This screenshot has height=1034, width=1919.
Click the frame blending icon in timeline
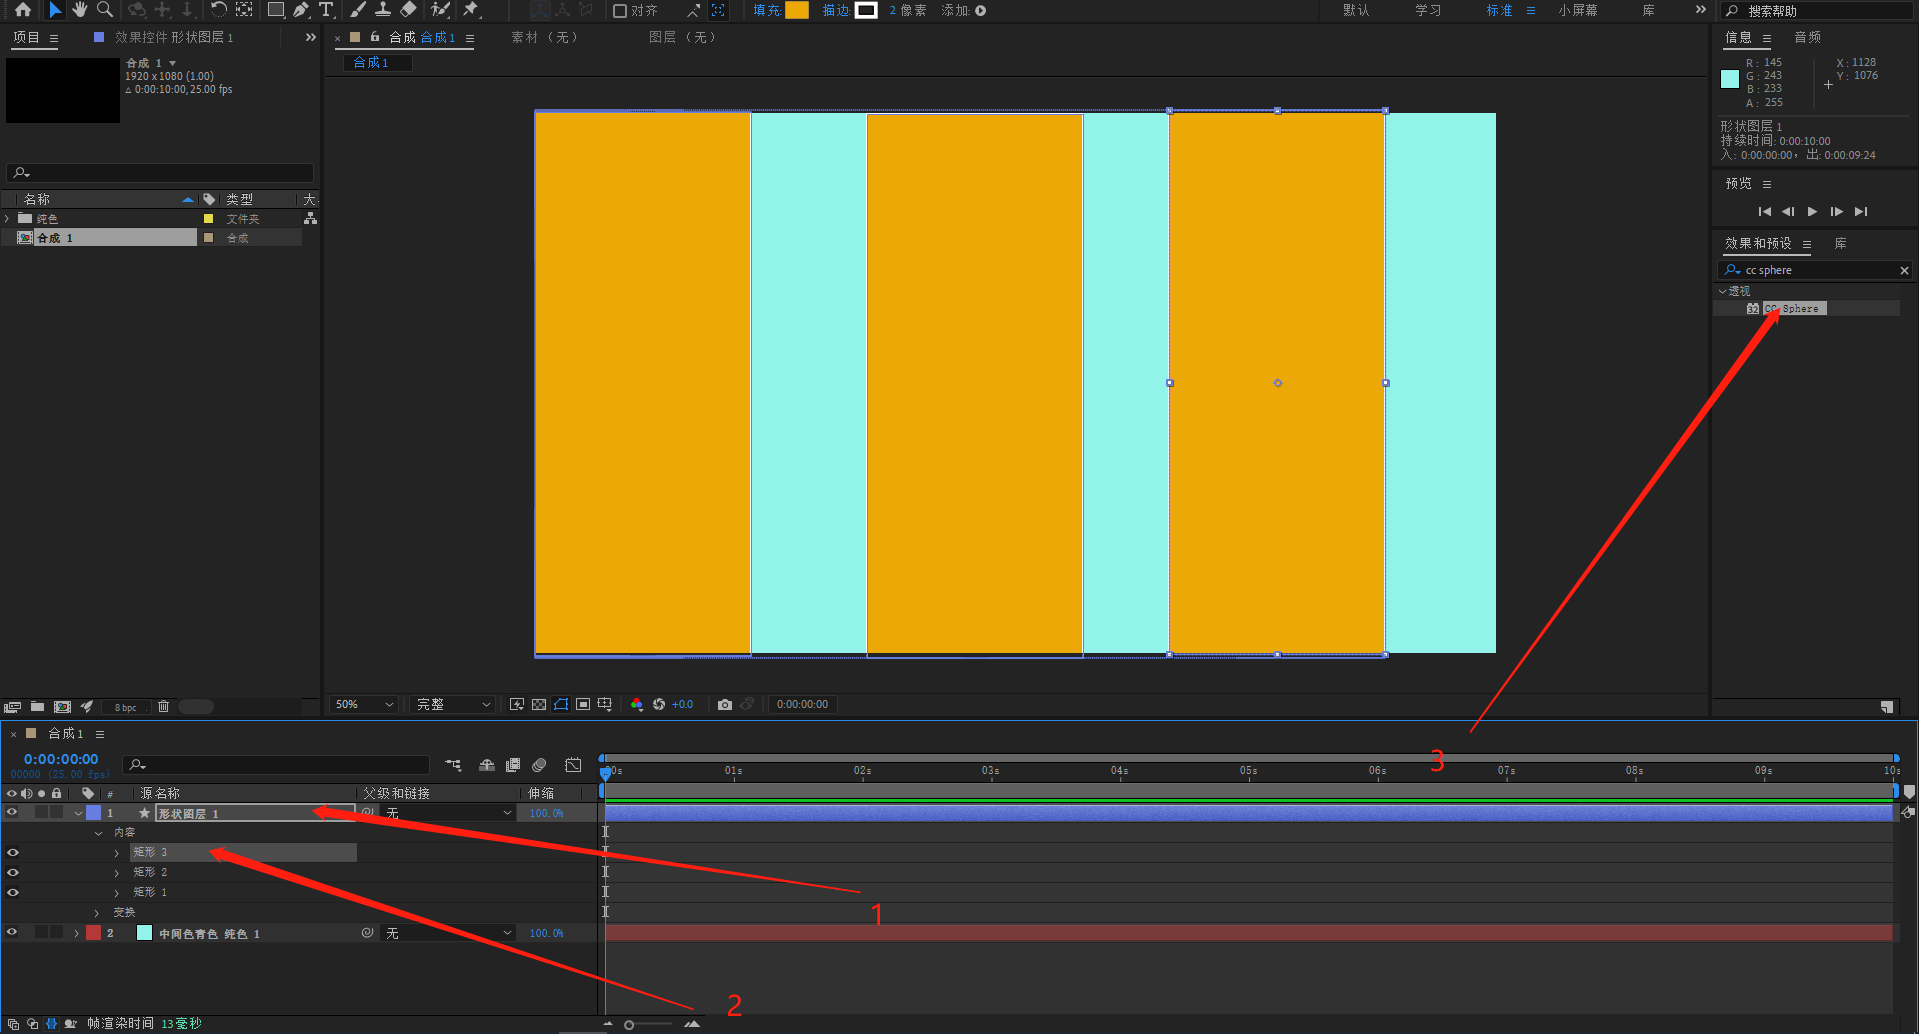(513, 765)
